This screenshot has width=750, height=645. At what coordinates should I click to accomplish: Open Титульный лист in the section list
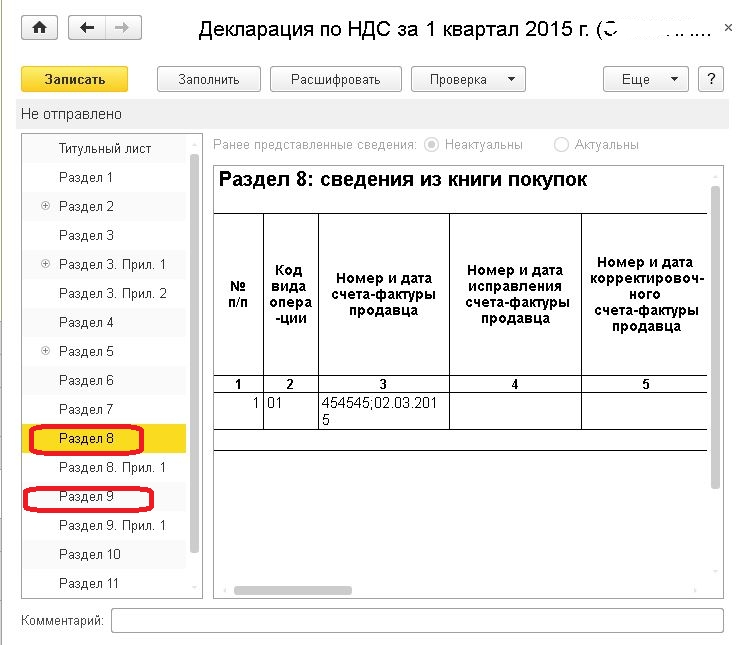[105, 149]
